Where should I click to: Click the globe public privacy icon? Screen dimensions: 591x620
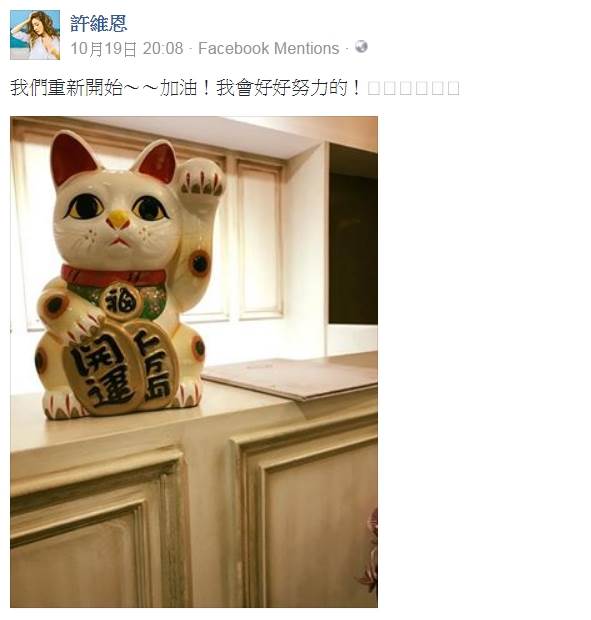click(361, 47)
